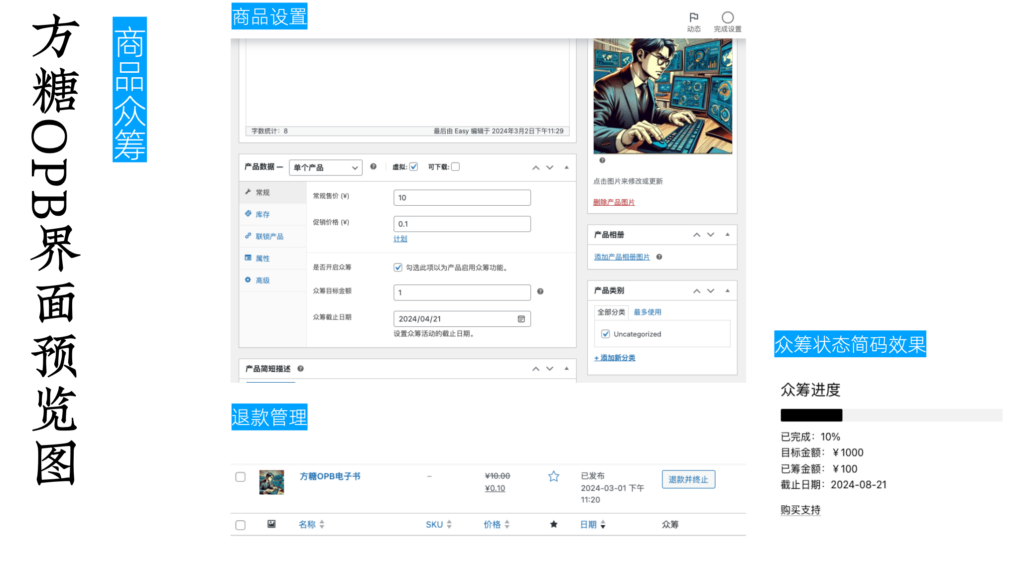Switch to the 最多使用 category tab
Viewport: 1024px width, 577px height.
click(647, 312)
